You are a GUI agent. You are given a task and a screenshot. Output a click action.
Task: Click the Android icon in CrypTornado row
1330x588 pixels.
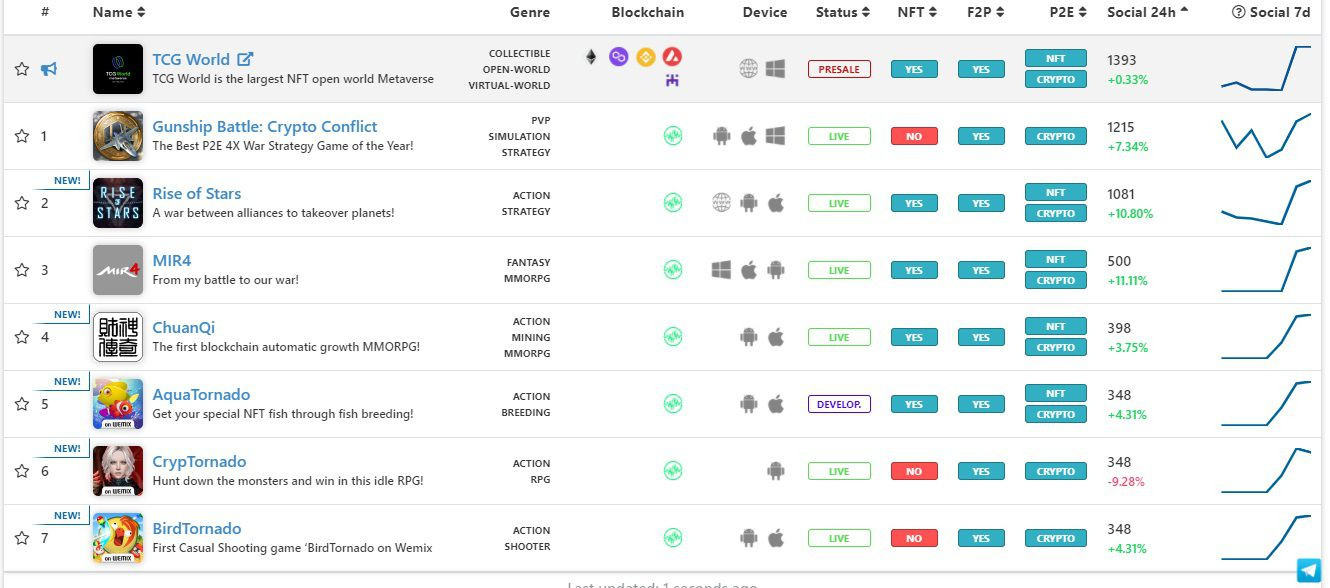[776, 471]
